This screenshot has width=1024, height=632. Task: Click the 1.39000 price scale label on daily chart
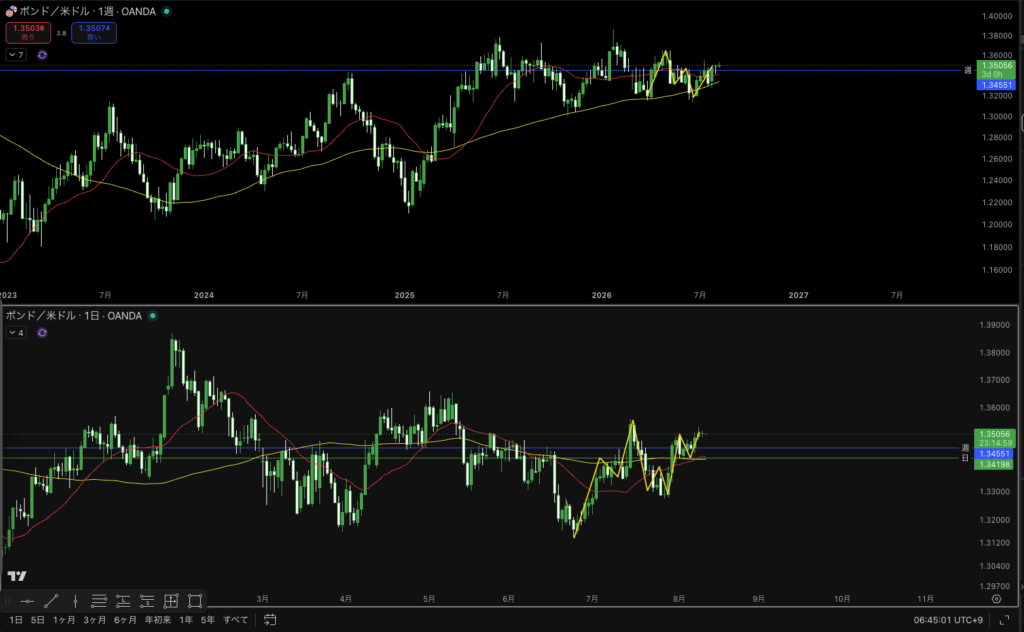(994, 324)
